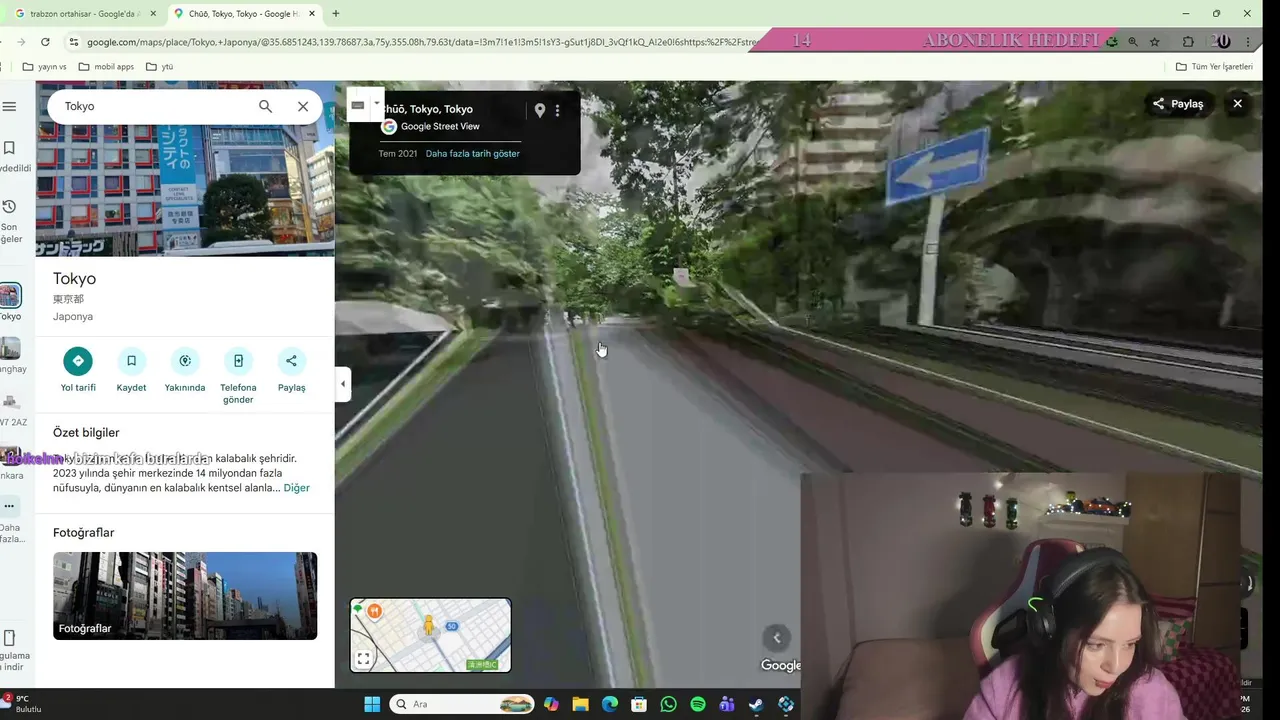This screenshot has width=1280, height=720.
Task: Reload the page with the refresh icon
Action: point(45,42)
